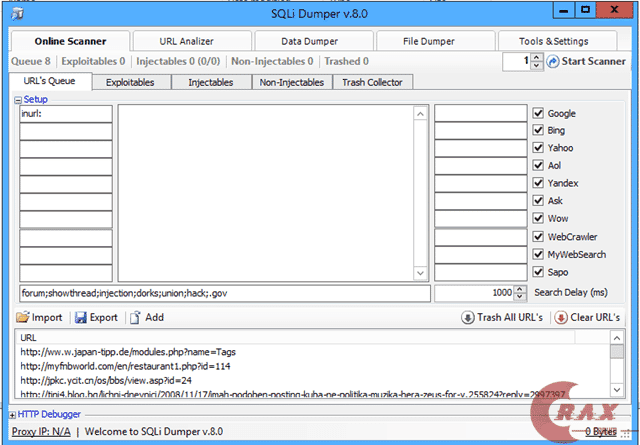
Task: Open the Trash Collector sub-tab
Action: pyautogui.click(x=373, y=82)
